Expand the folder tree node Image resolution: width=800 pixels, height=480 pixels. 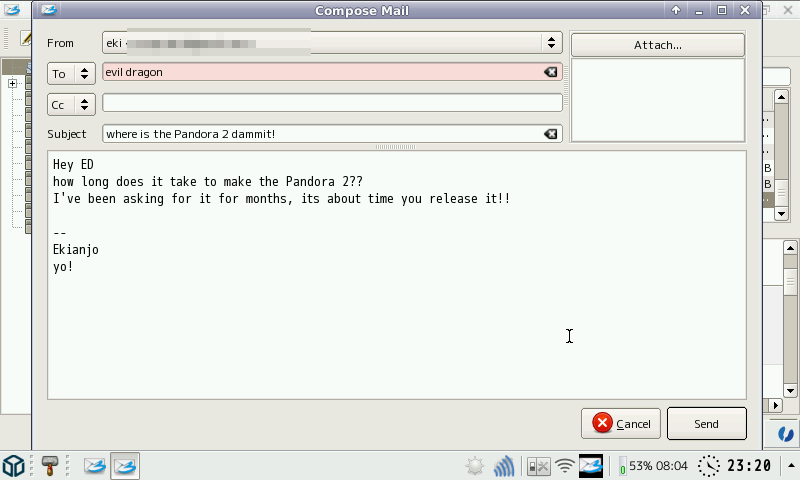pos(13,84)
